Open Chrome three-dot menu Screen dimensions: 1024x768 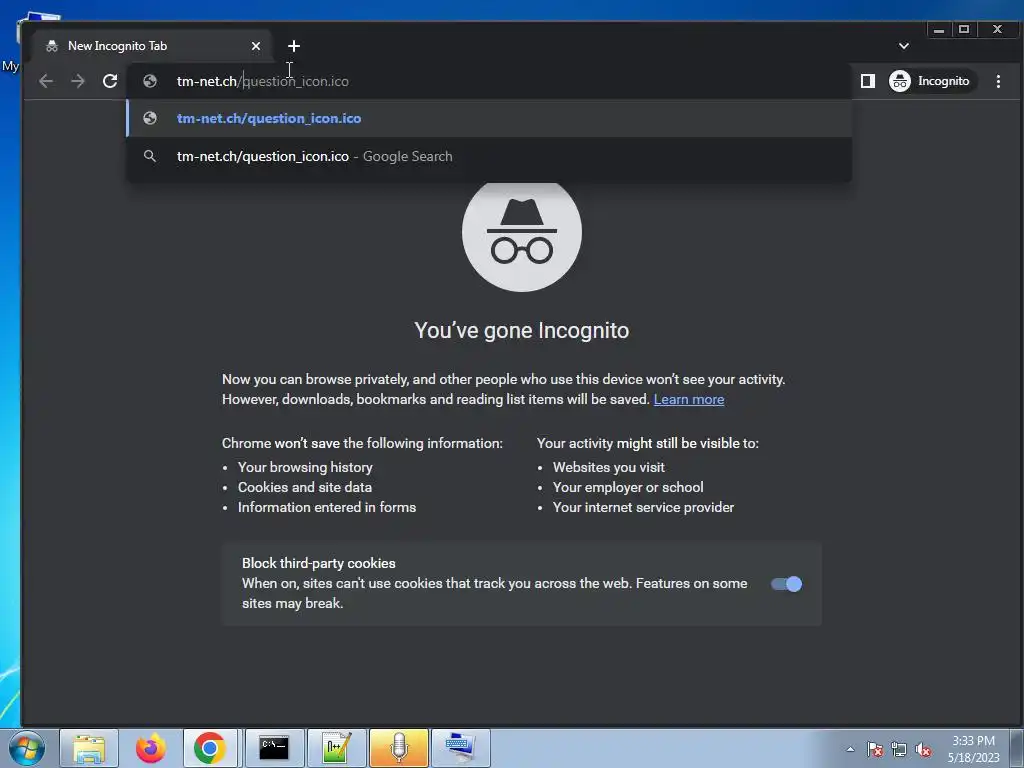(998, 81)
